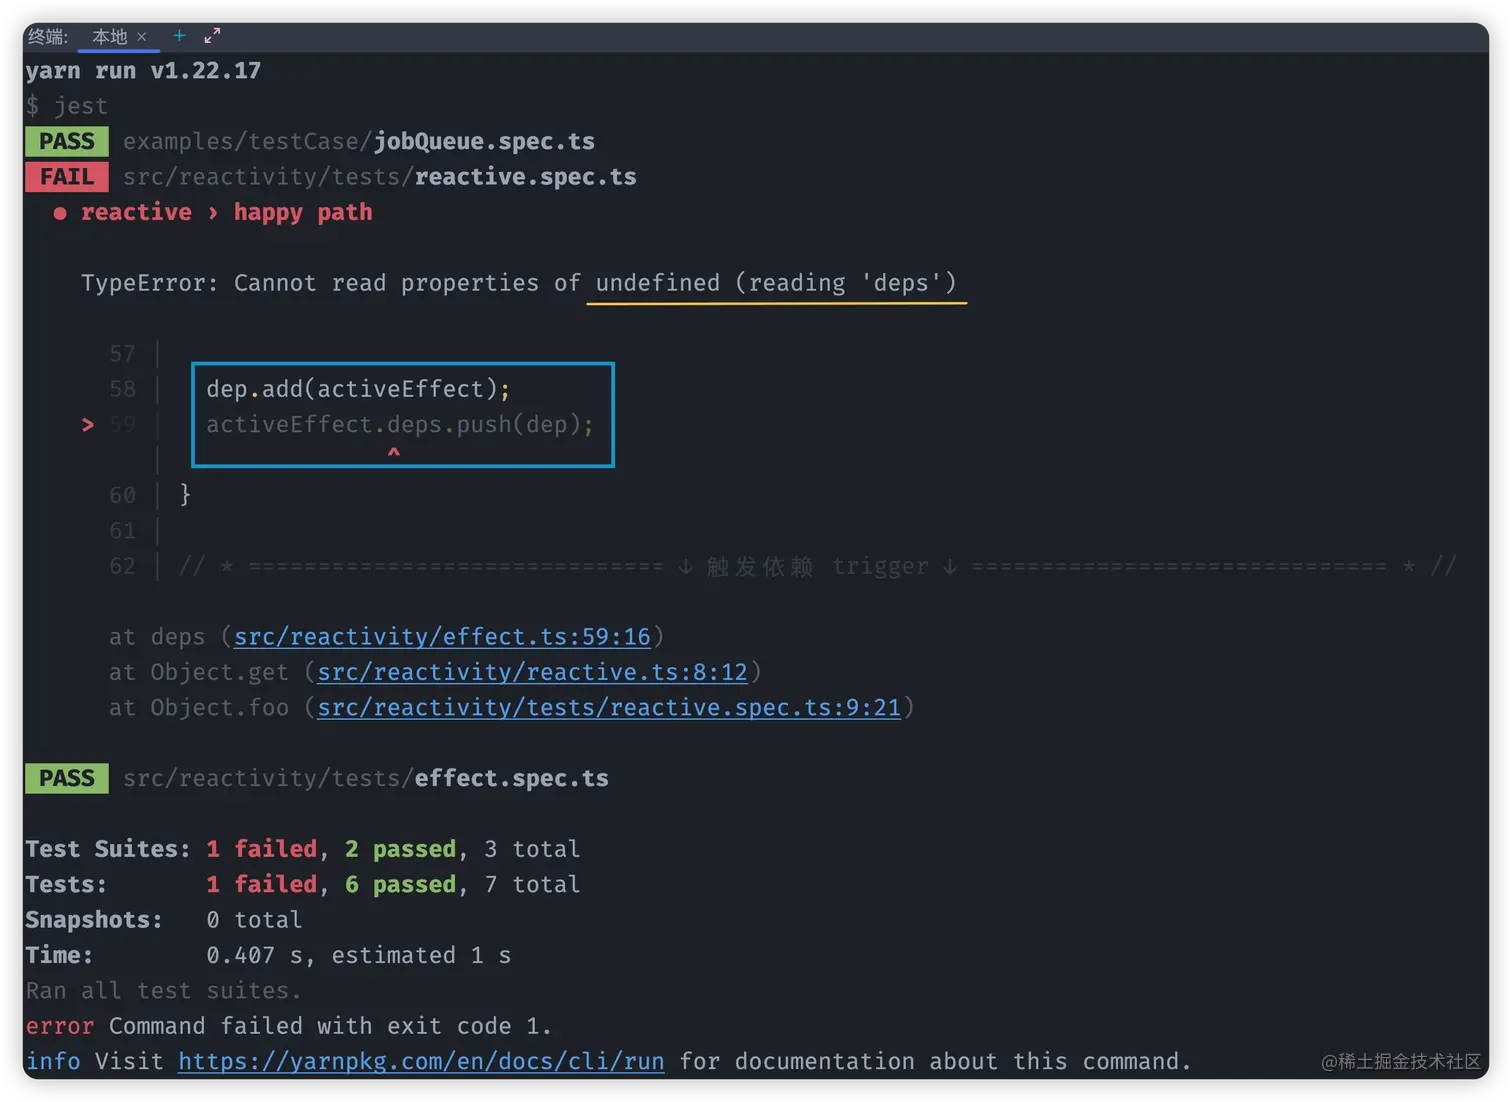The image size is (1512, 1102).
Task: Click line number 57 in the code snippet
Action: coord(122,354)
